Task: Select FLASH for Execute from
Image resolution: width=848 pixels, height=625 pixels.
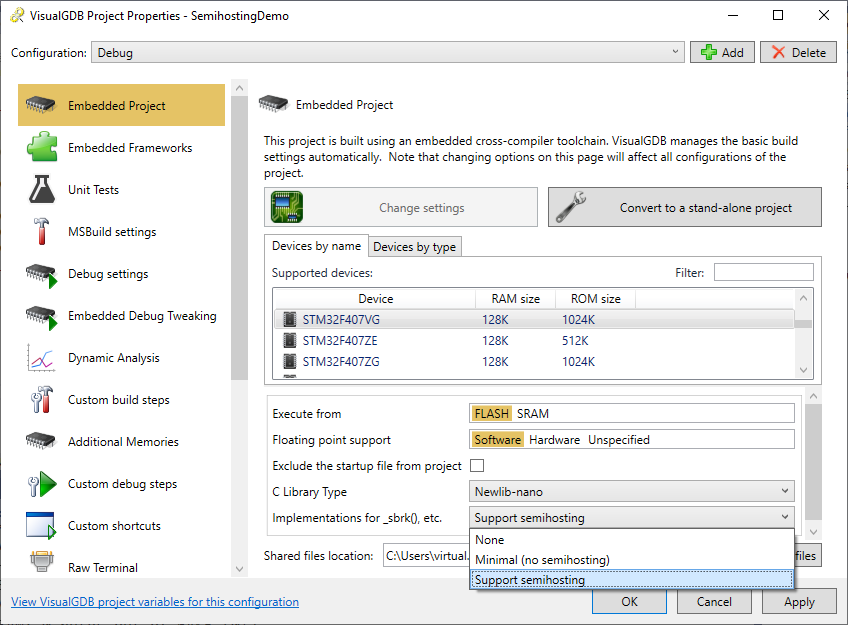Action: pos(492,414)
